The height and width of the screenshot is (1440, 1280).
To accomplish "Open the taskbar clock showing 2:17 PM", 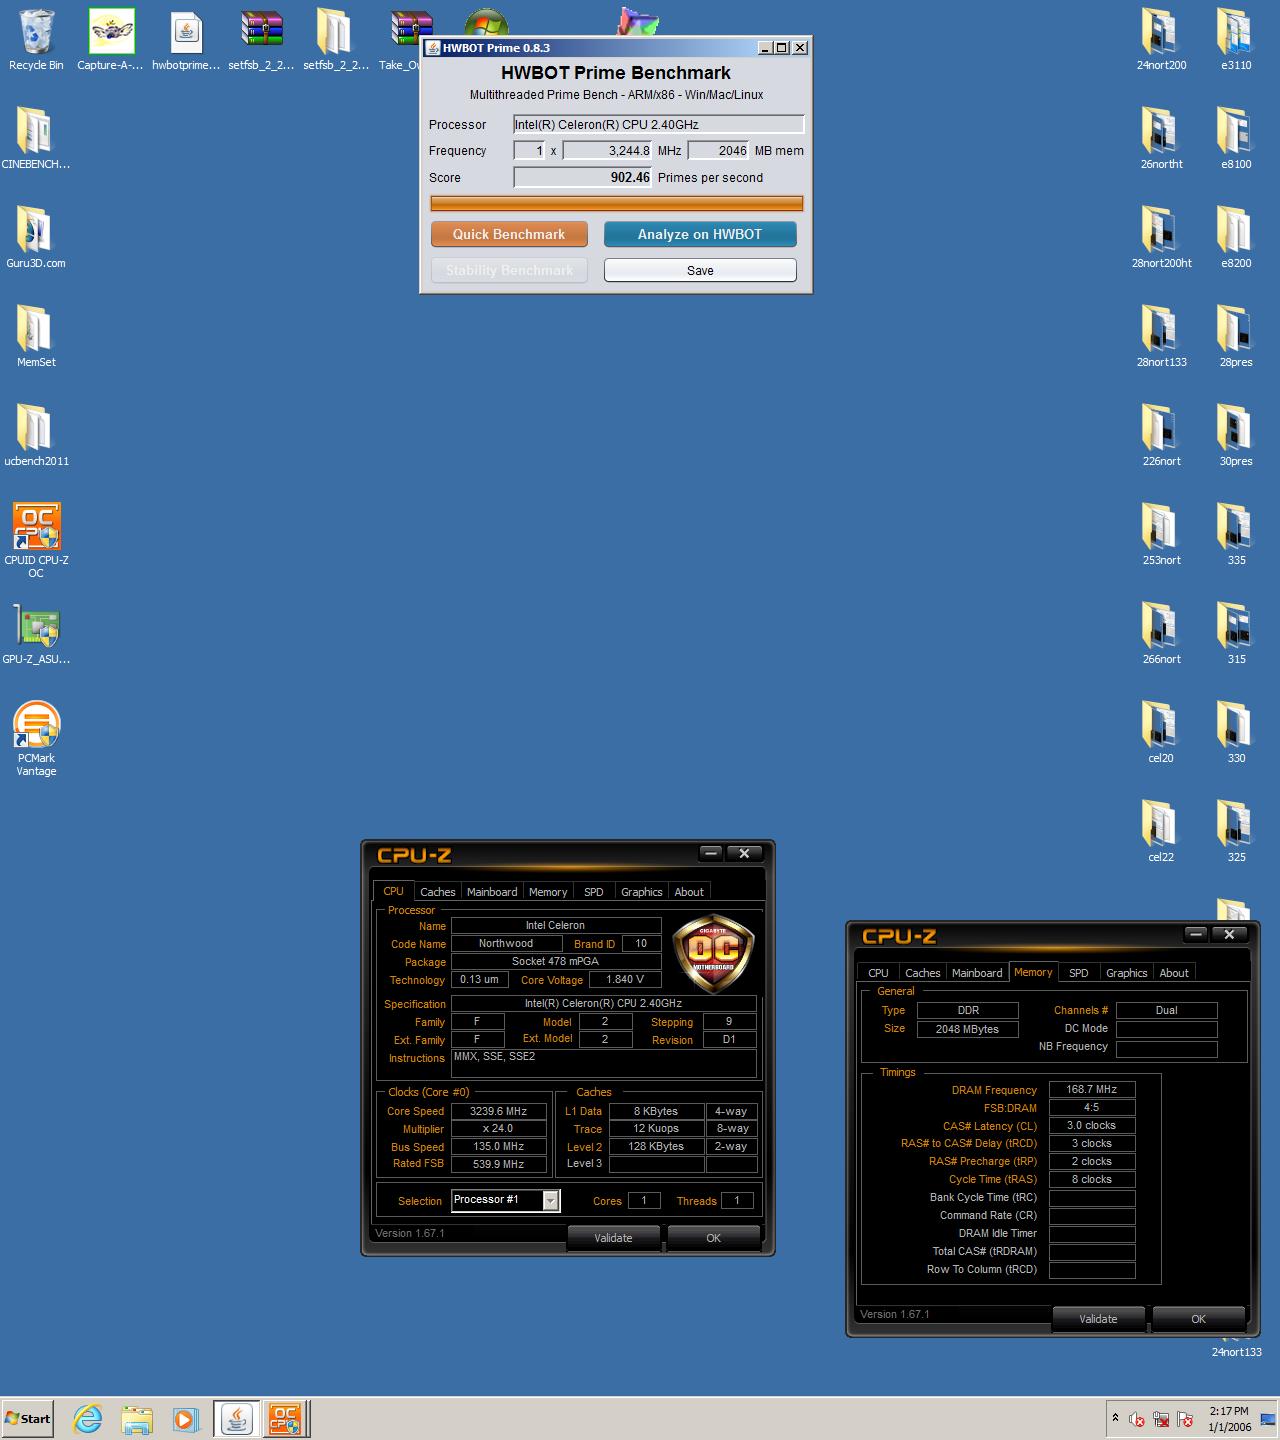I will pyautogui.click(x=1229, y=1419).
